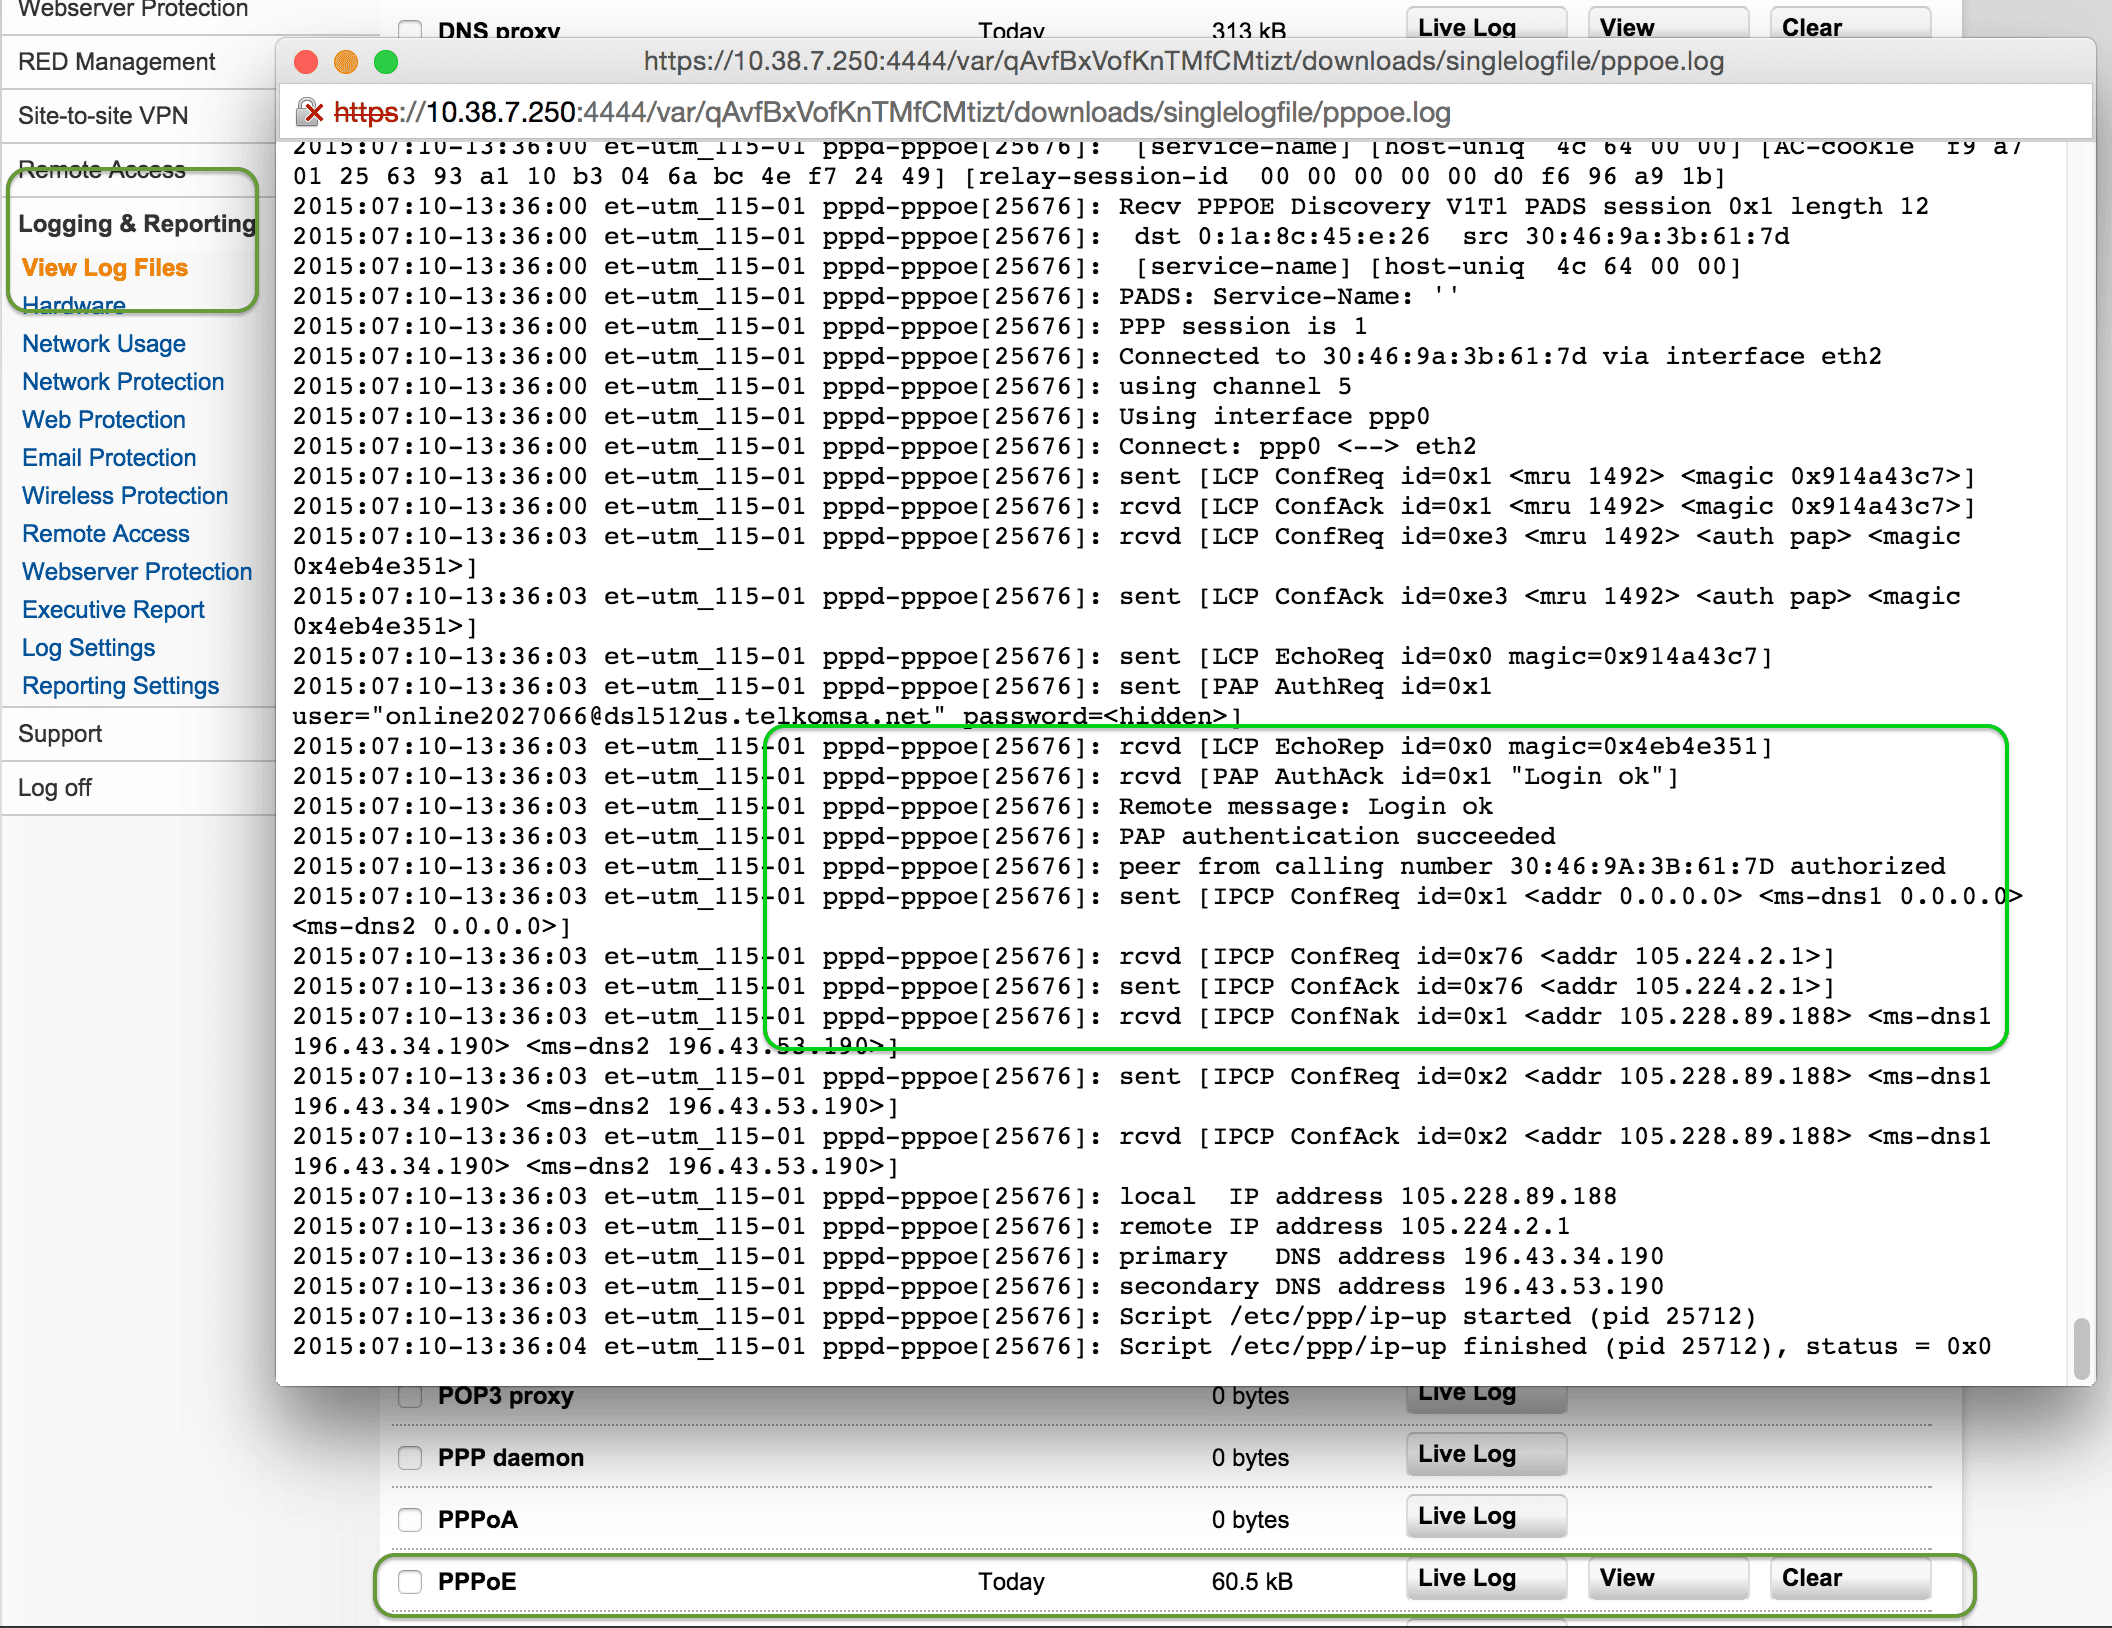Open Web Protection reporting page
2112x1628 pixels.
point(104,420)
